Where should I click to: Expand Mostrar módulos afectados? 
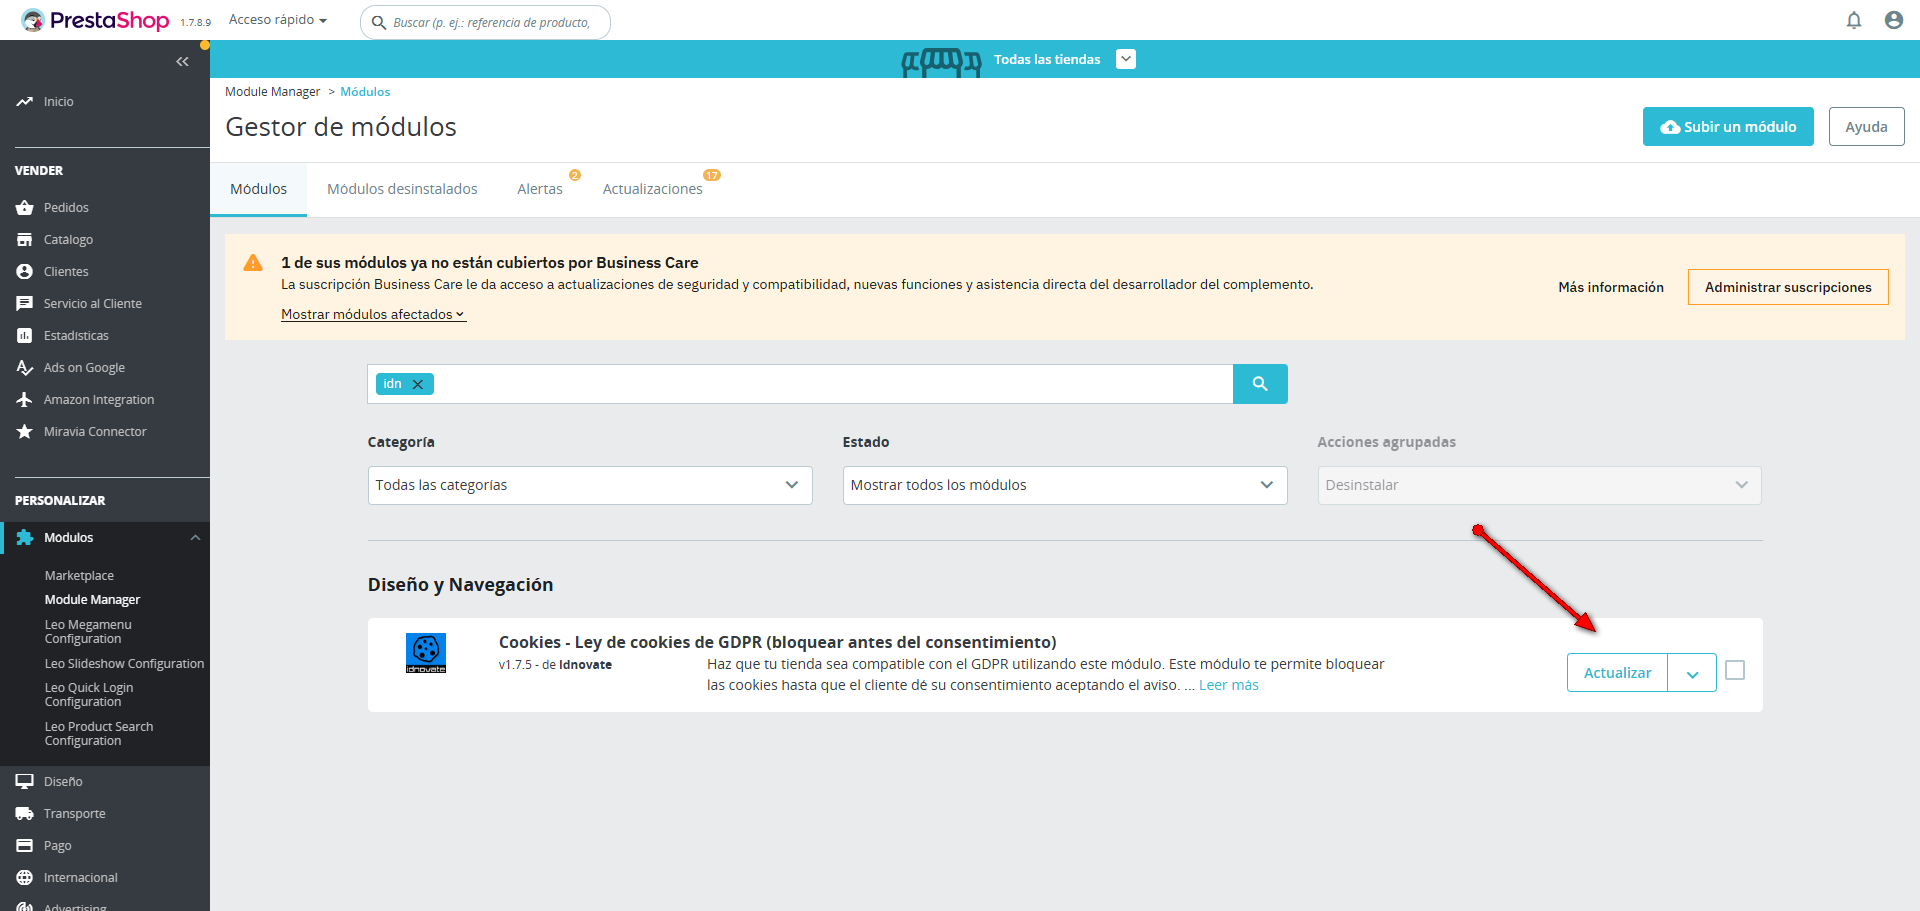pos(373,314)
